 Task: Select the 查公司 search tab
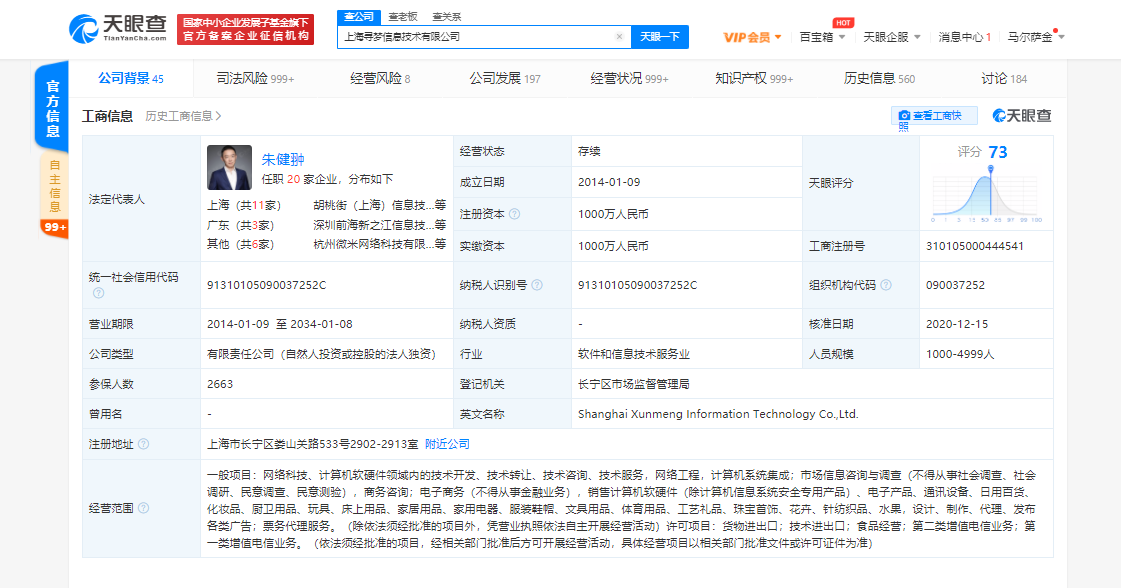tap(359, 16)
